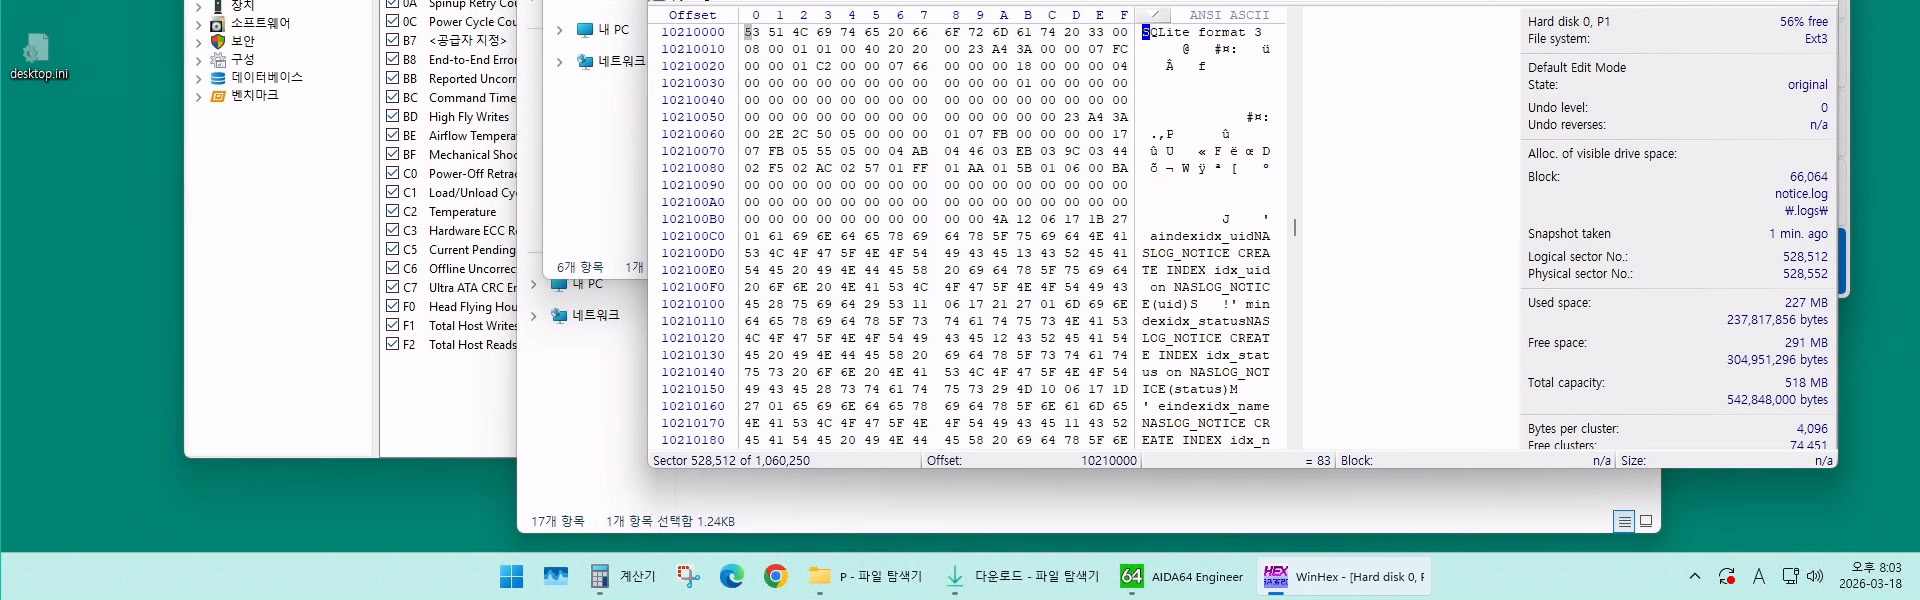The image size is (1920, 600).
Task: Open the Windows Start menu
Action: pyautogui.click(x=511, y=576)
